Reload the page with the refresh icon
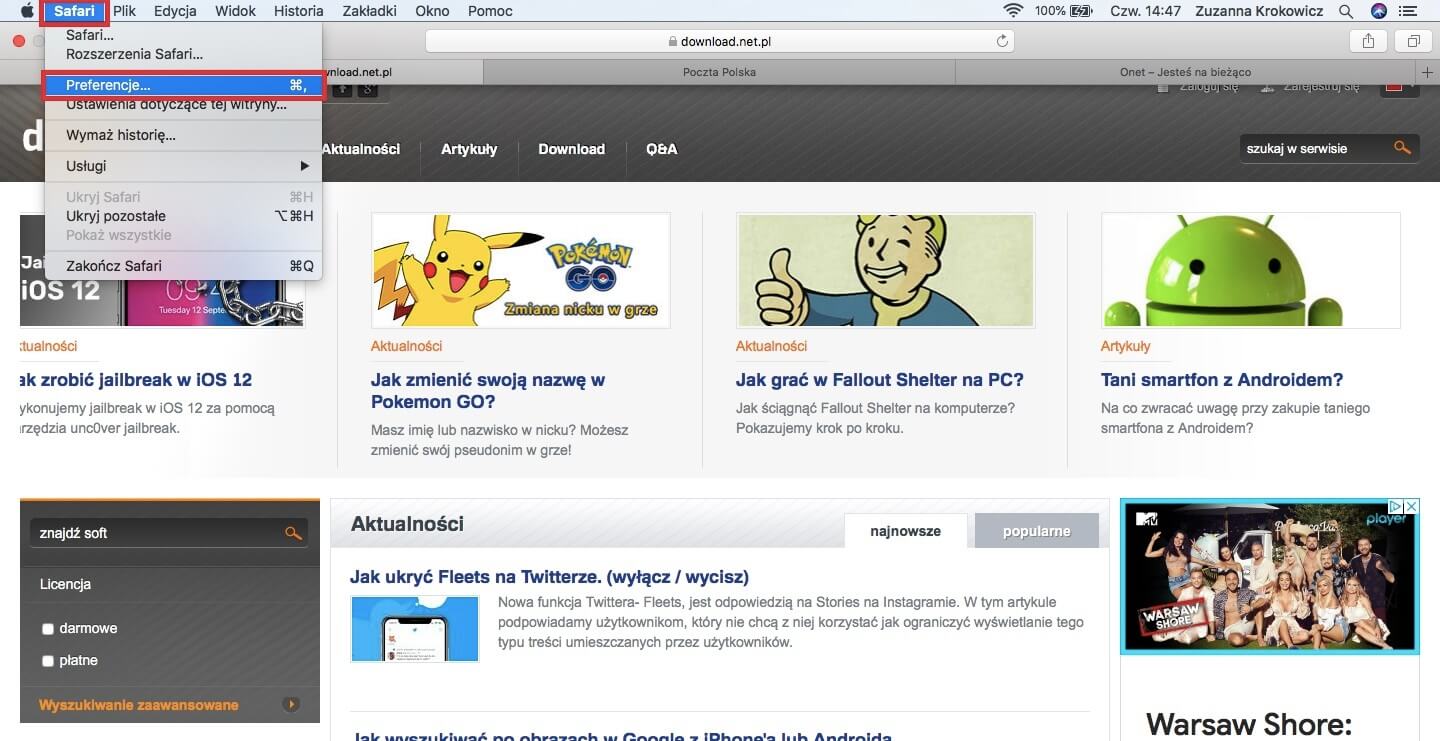1440x741 pixels. tap(1001, 41)
